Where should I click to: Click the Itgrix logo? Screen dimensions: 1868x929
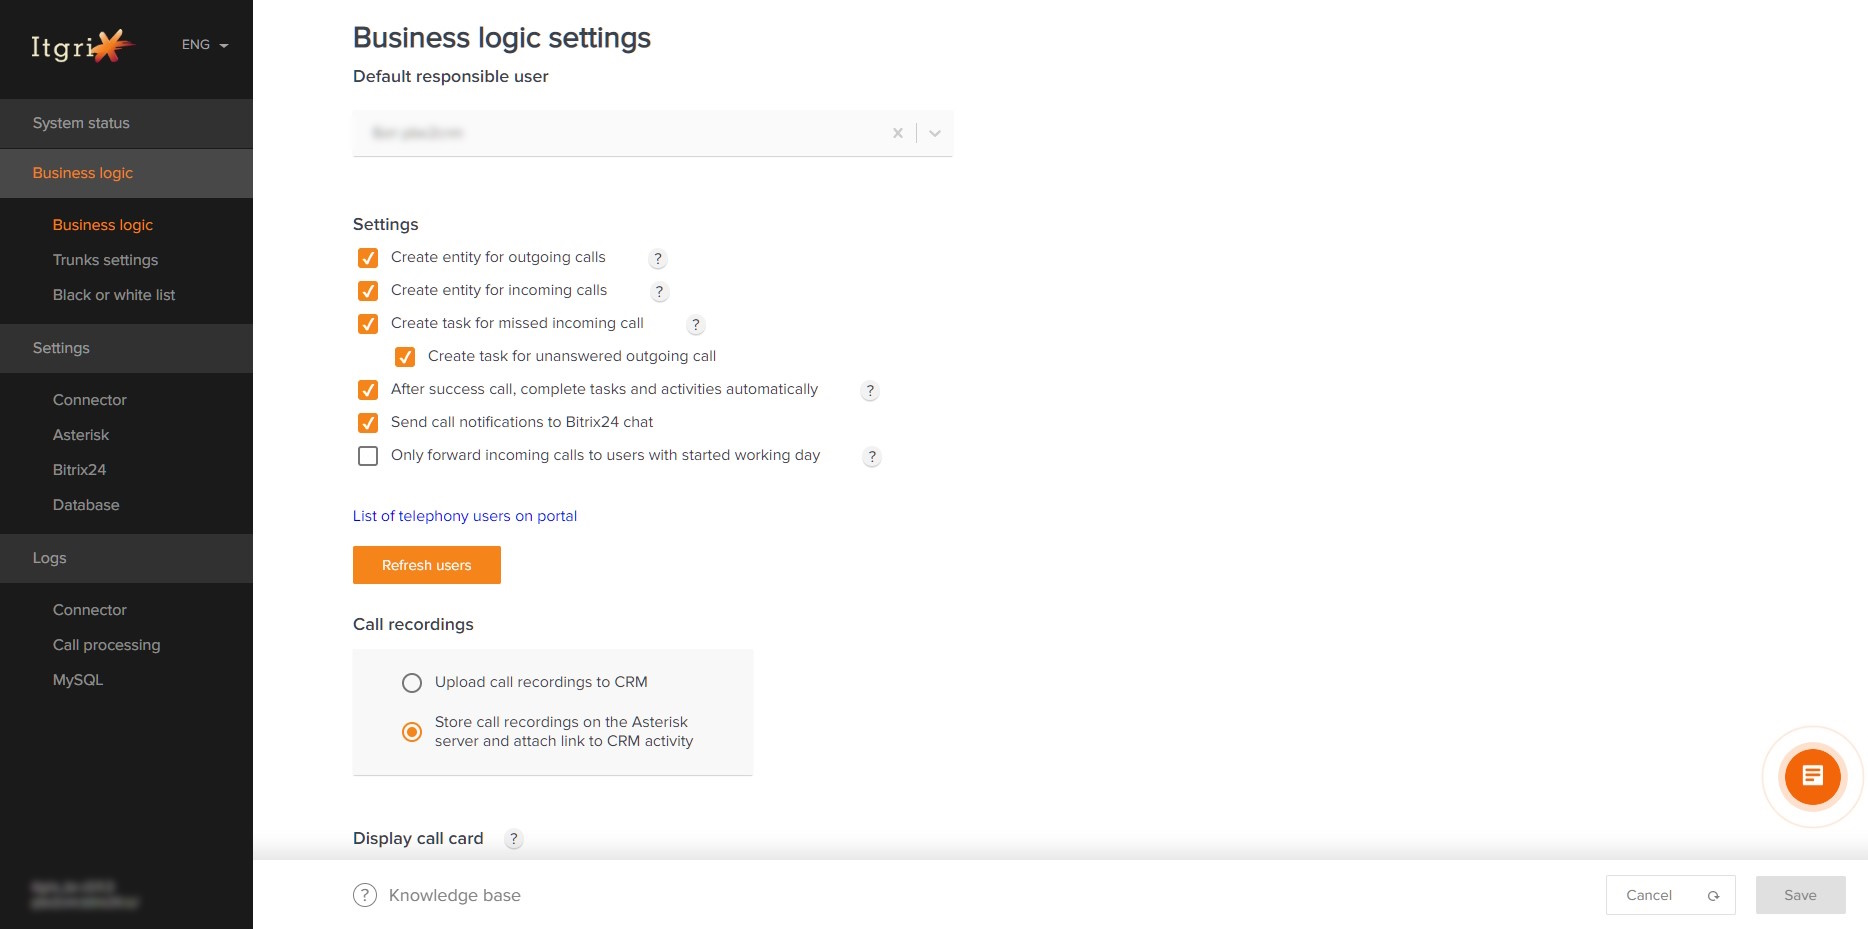click(82, 45)
